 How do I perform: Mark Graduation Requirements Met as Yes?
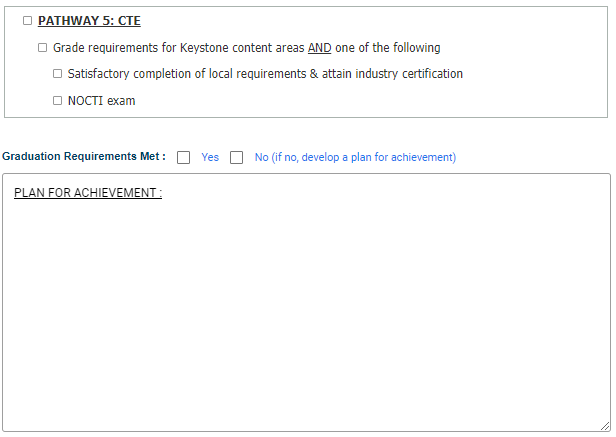pos(184,157)
